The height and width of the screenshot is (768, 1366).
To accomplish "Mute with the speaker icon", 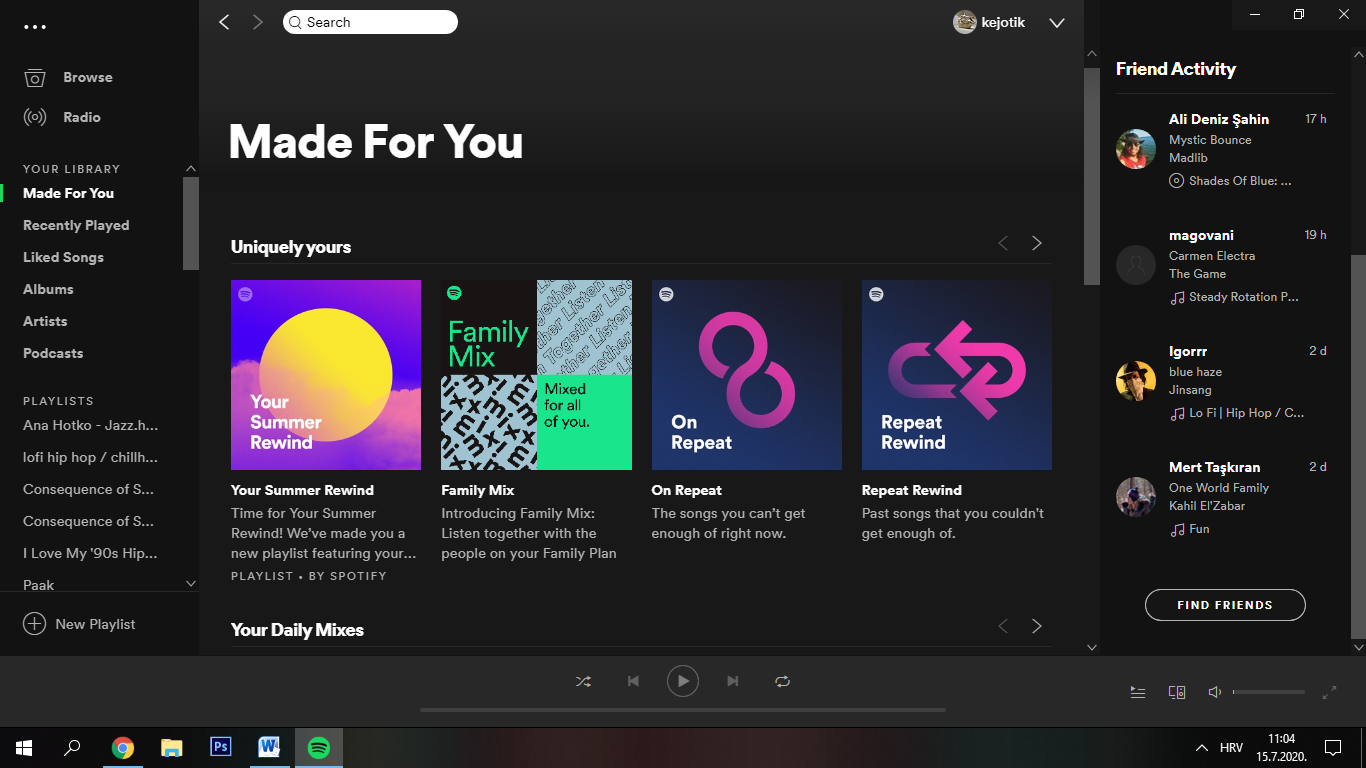I will [x=1214, y=692].
